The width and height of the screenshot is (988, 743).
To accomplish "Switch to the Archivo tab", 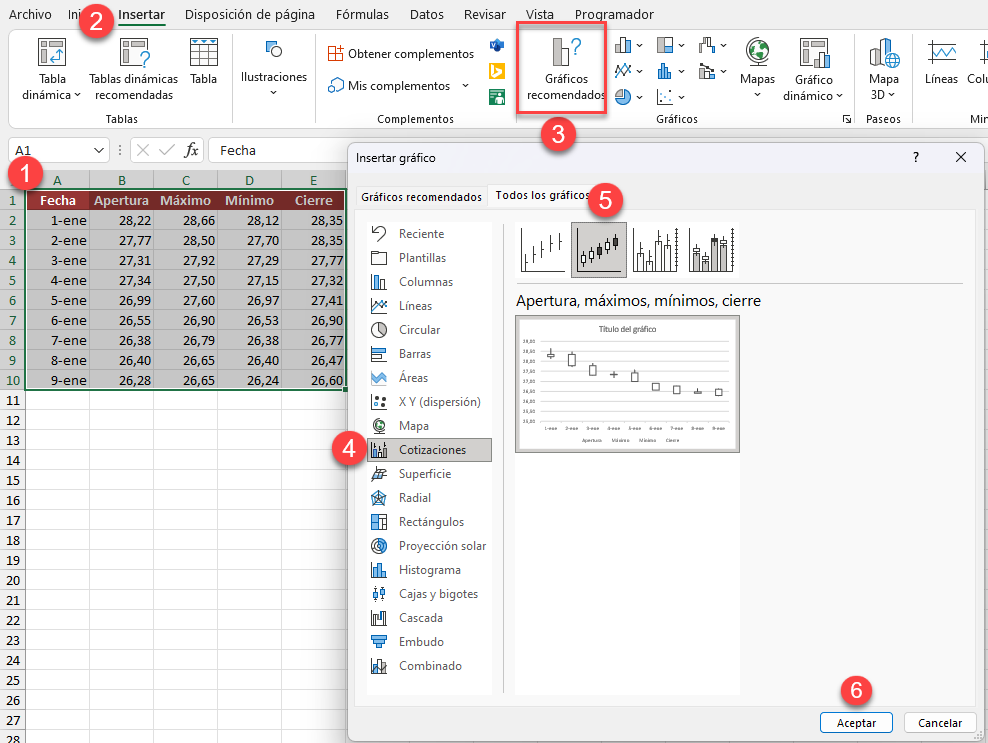I will pos(30,14).
